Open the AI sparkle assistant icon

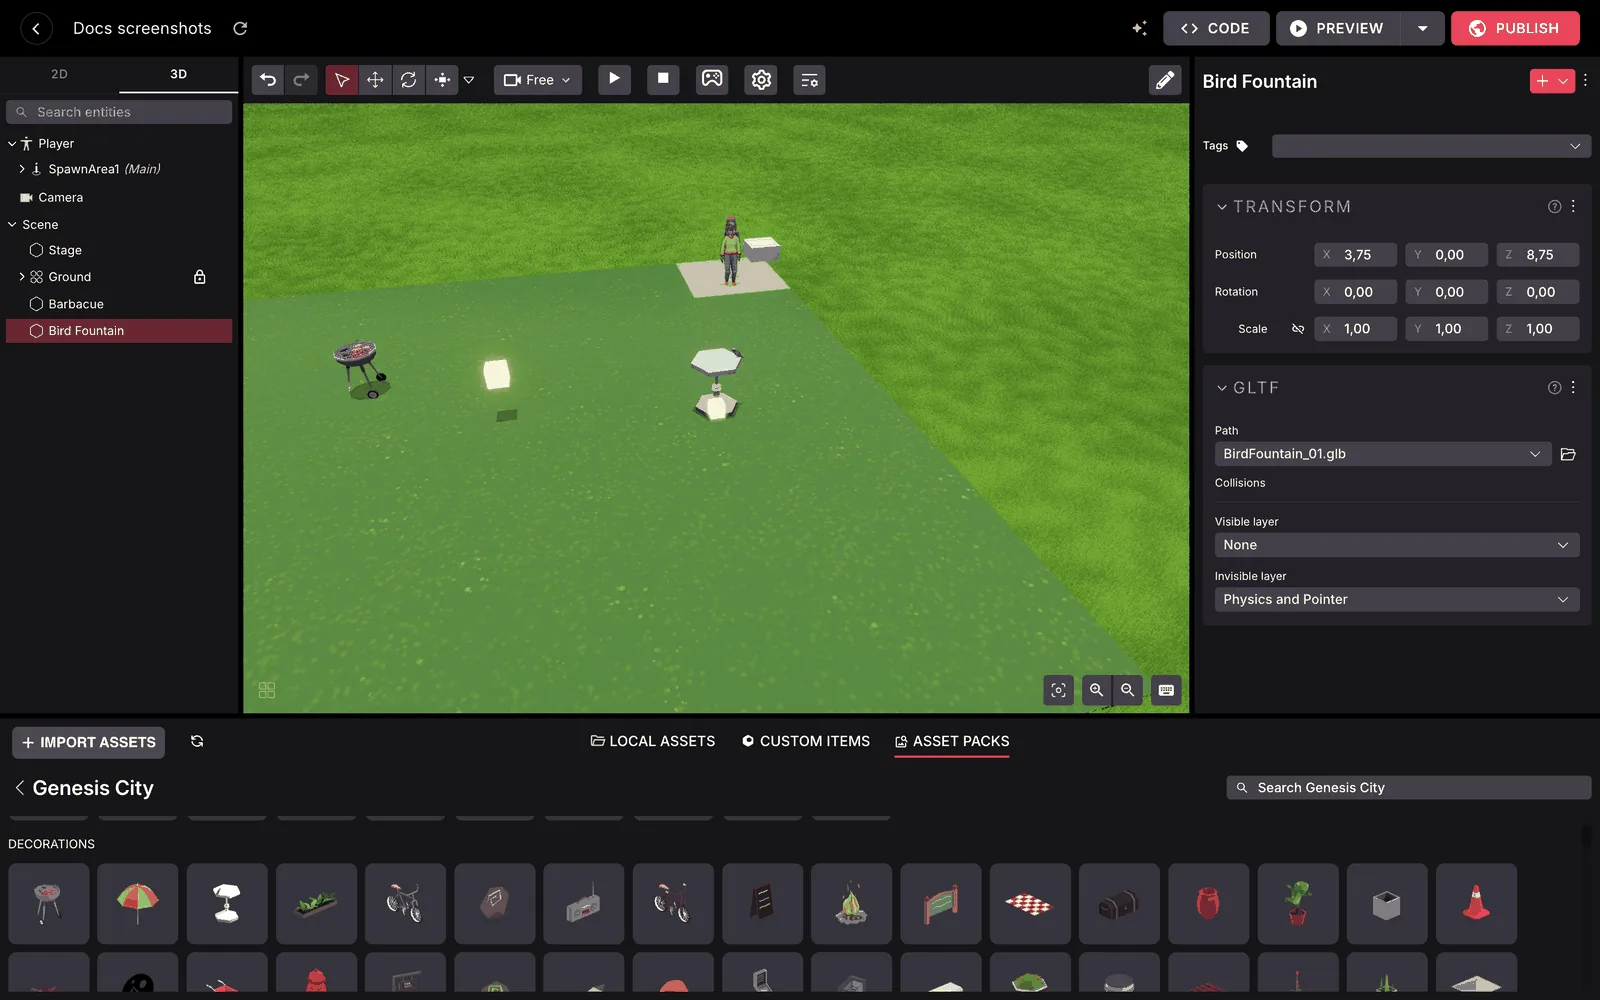(1139, 28)
